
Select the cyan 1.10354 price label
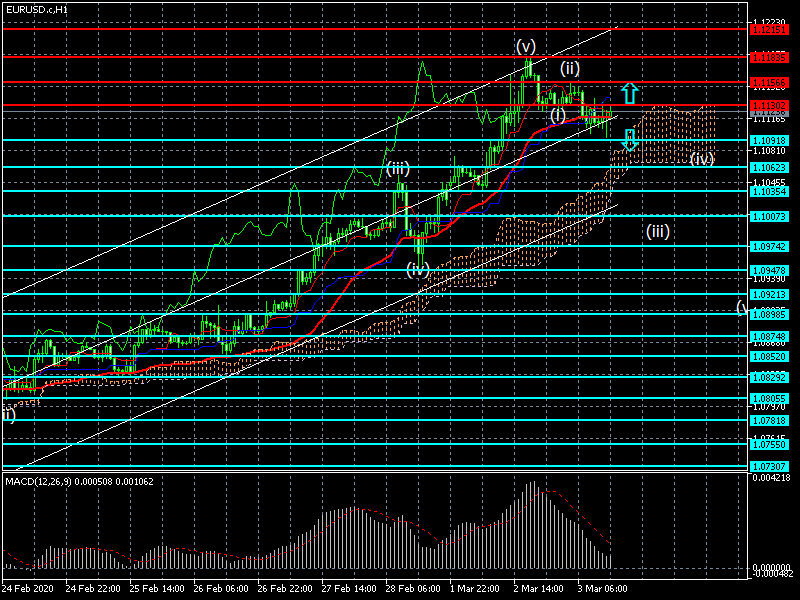pyautogui.click(x=769, y=191)
